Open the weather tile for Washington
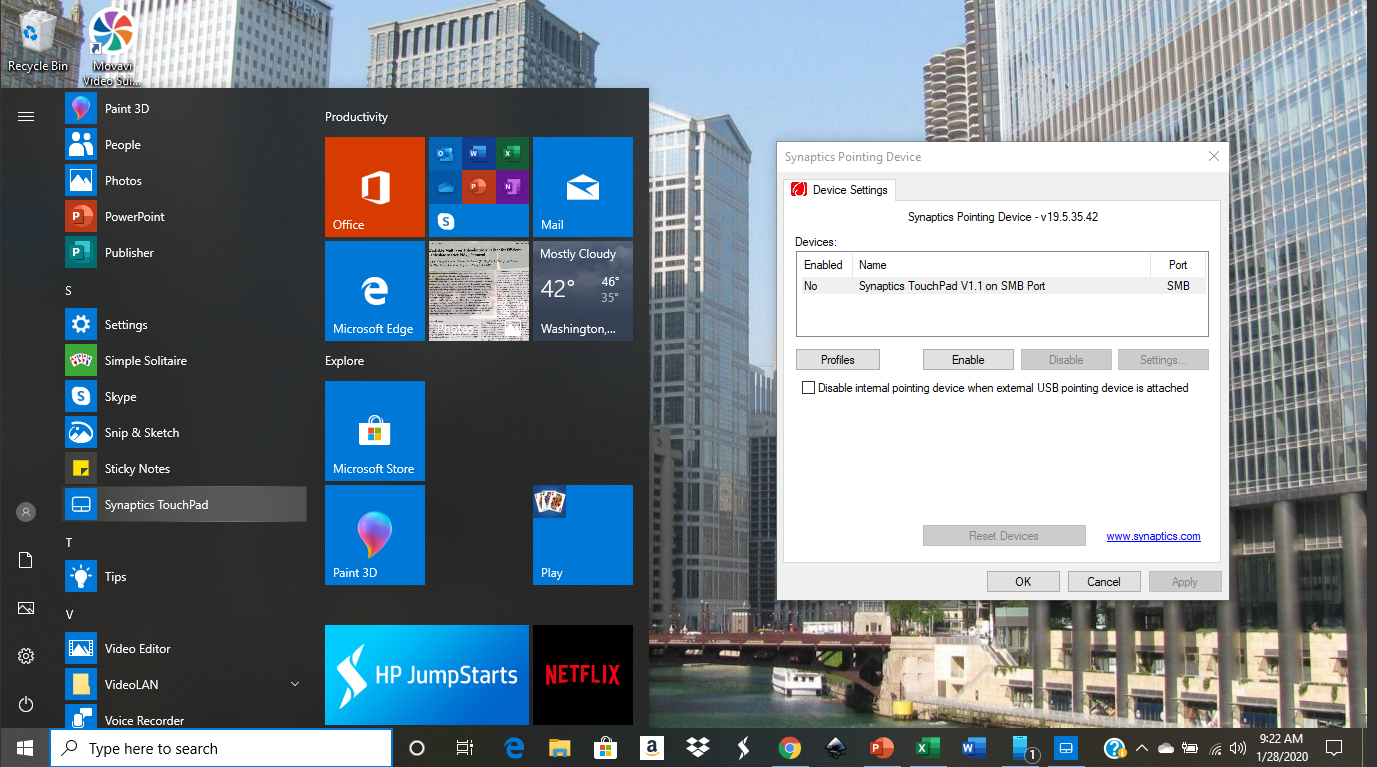1377x767 pixels. click(x=583, y=291)
